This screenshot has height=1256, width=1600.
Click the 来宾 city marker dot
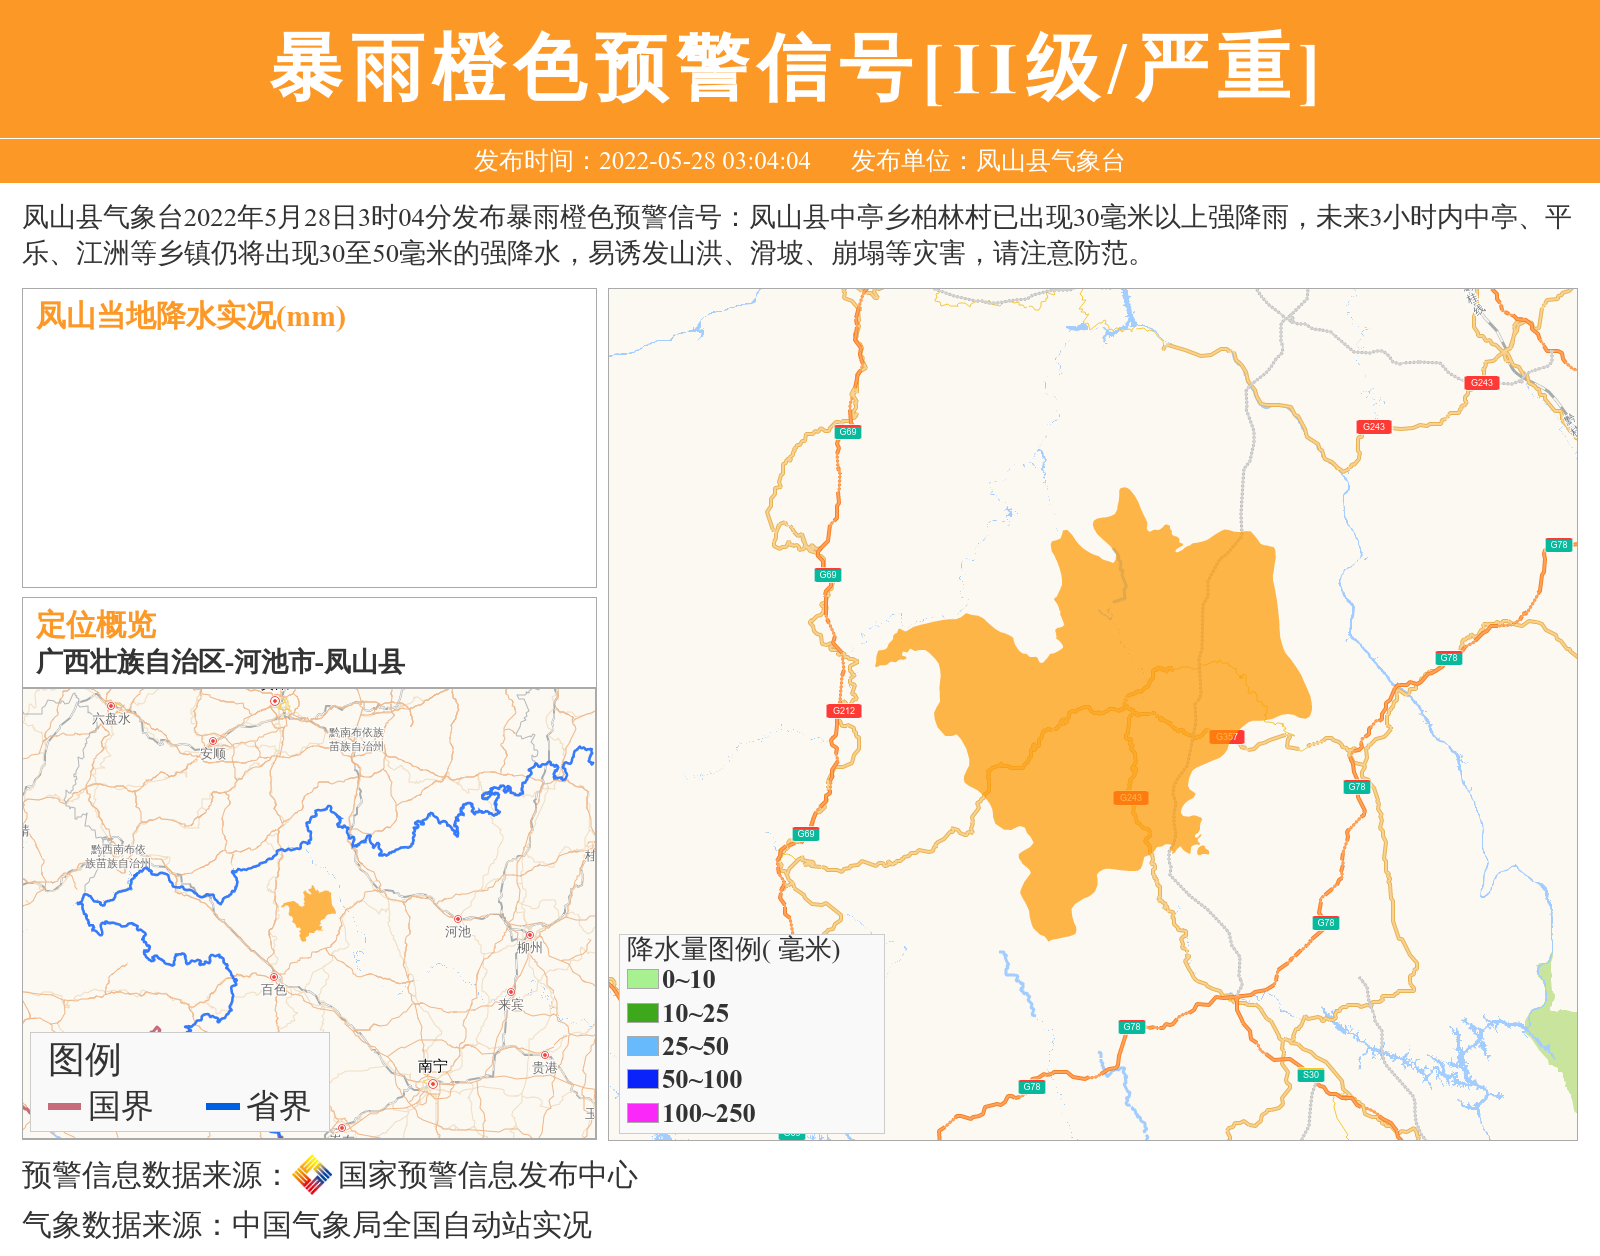(x=511, y=992)
